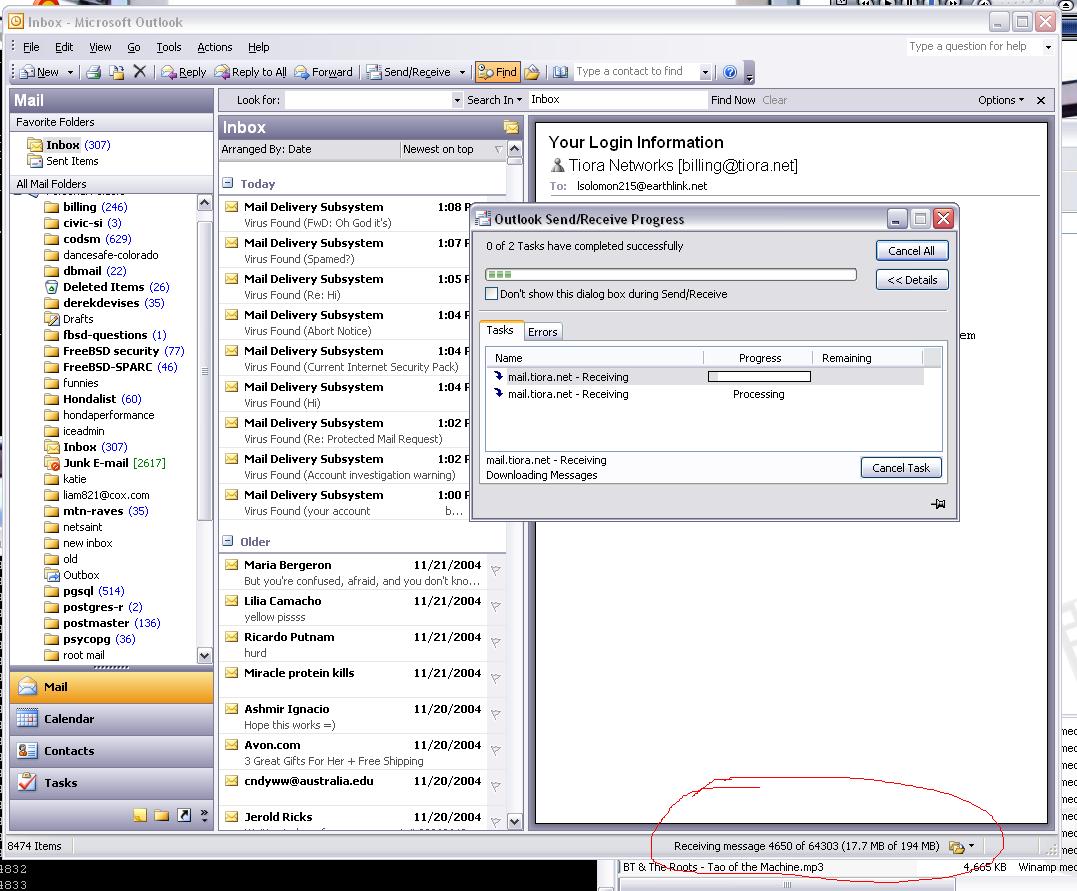Switch to the Errors tab
1077x891 pixels.
click(542, 332)
